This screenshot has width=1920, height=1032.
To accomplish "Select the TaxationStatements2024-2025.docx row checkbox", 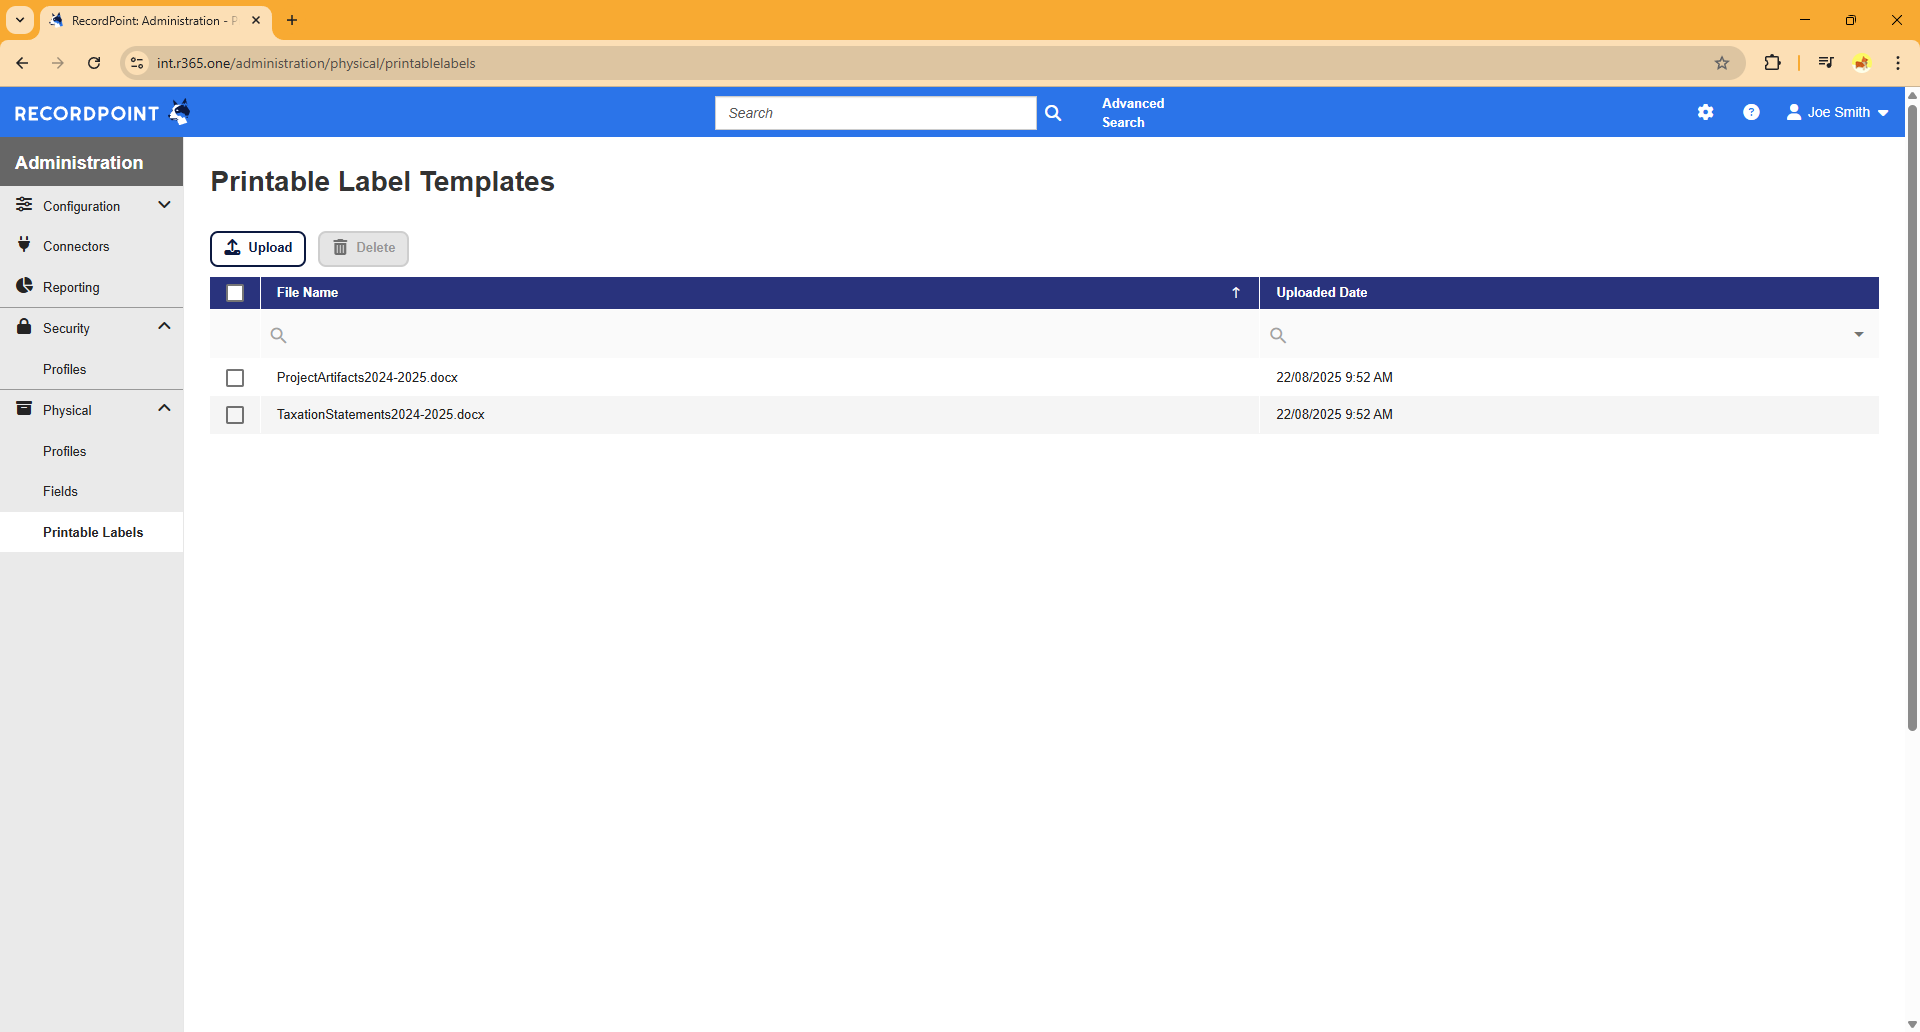I will (235, 415).
